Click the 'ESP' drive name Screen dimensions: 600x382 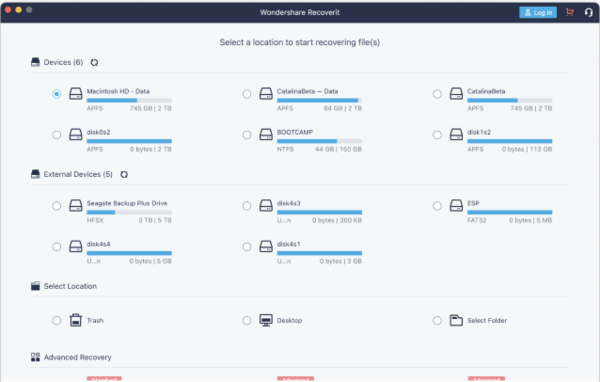[x=473, y=203]
